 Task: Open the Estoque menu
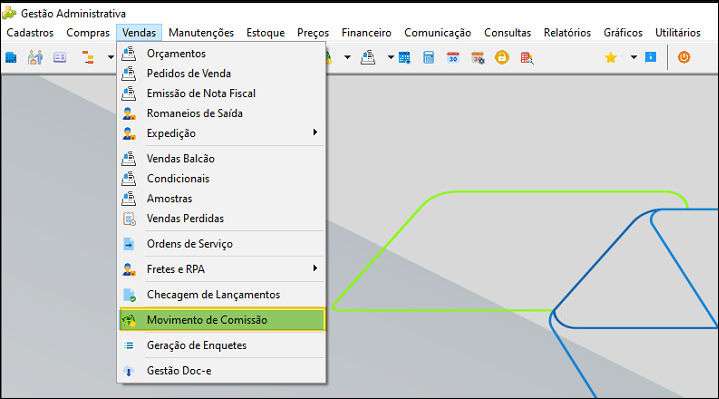pos(265,33)
